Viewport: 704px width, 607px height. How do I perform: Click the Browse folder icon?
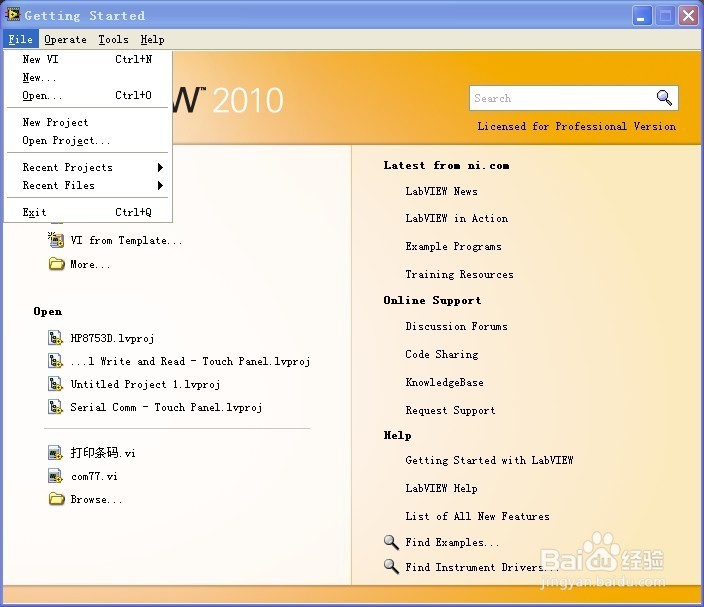(x=56, y=498)
